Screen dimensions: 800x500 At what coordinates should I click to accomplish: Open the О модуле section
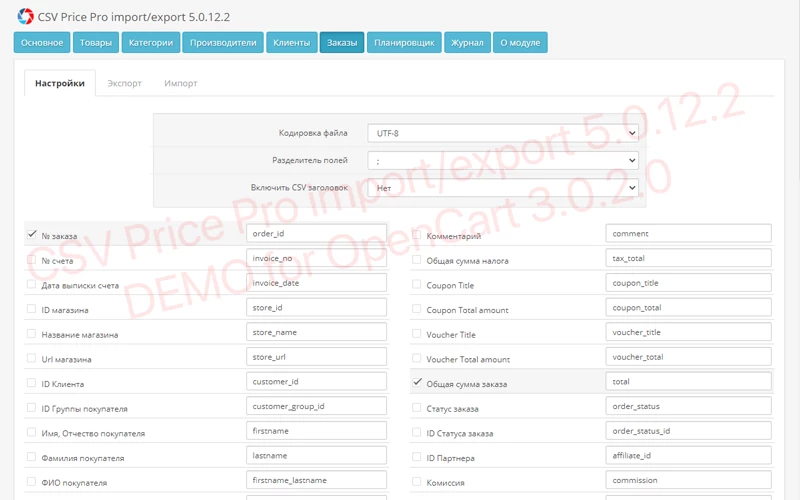(520, 42)
